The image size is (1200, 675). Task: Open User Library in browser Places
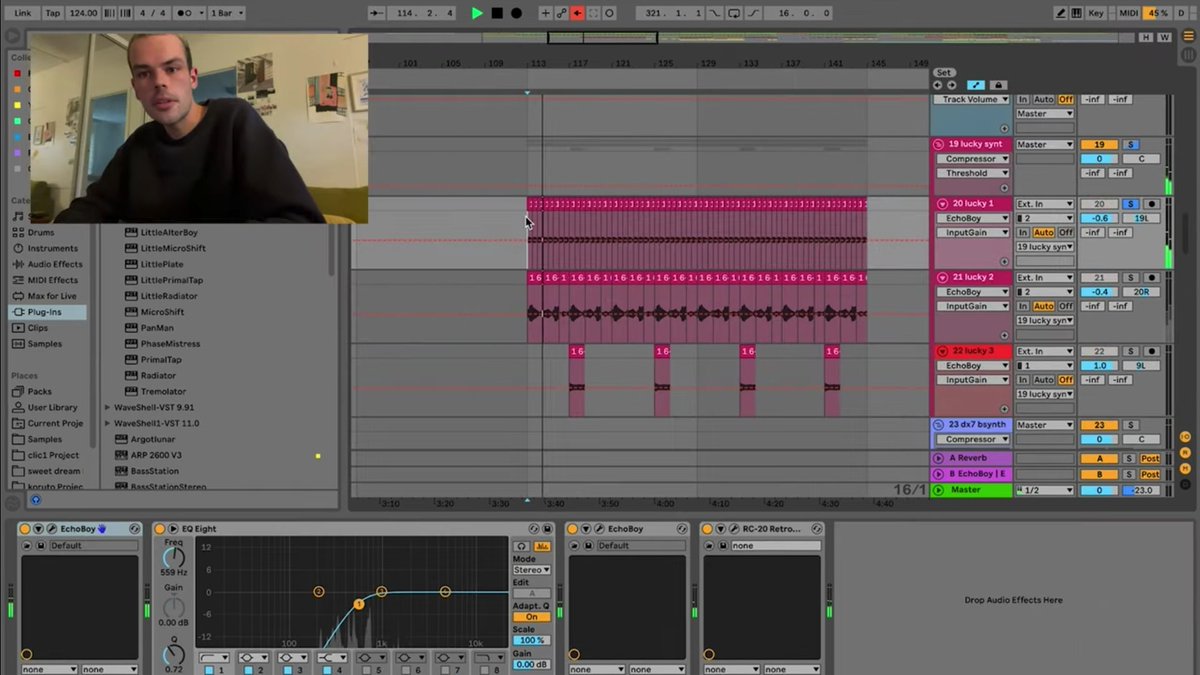pos(52,408)
